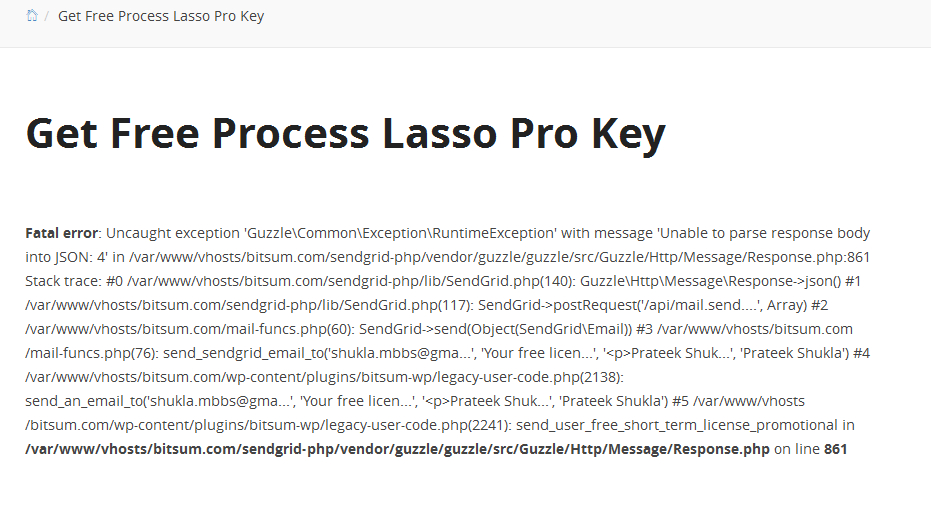
Task: Click the home icon in breadcrumb
Action: pos(32,16)
